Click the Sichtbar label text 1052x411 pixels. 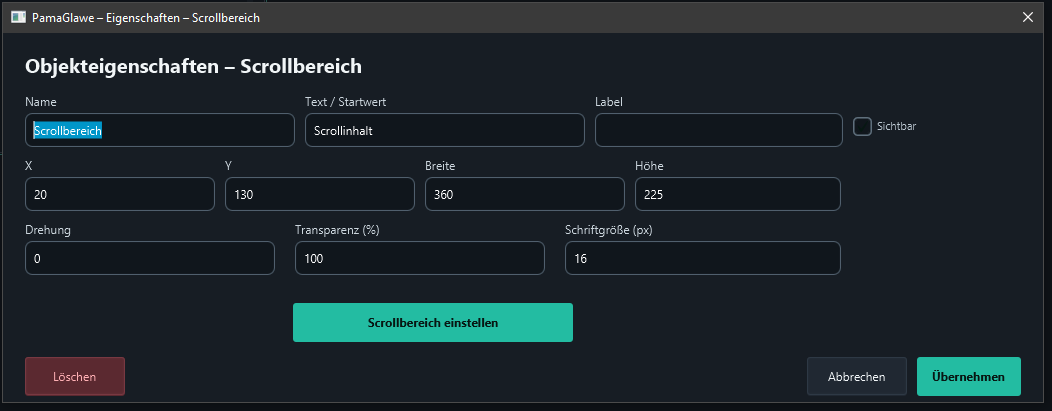896,126
